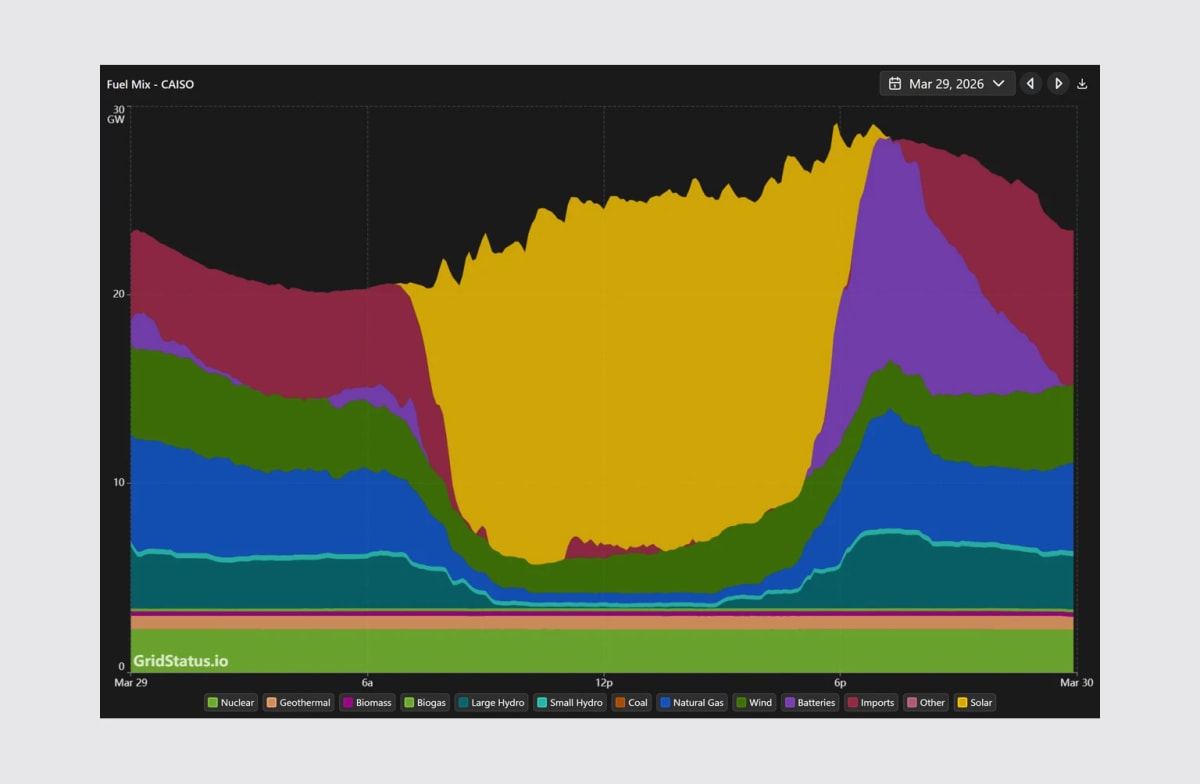Select the next day arrow
1200x784 pixels.
click(x=1058, y=83)
